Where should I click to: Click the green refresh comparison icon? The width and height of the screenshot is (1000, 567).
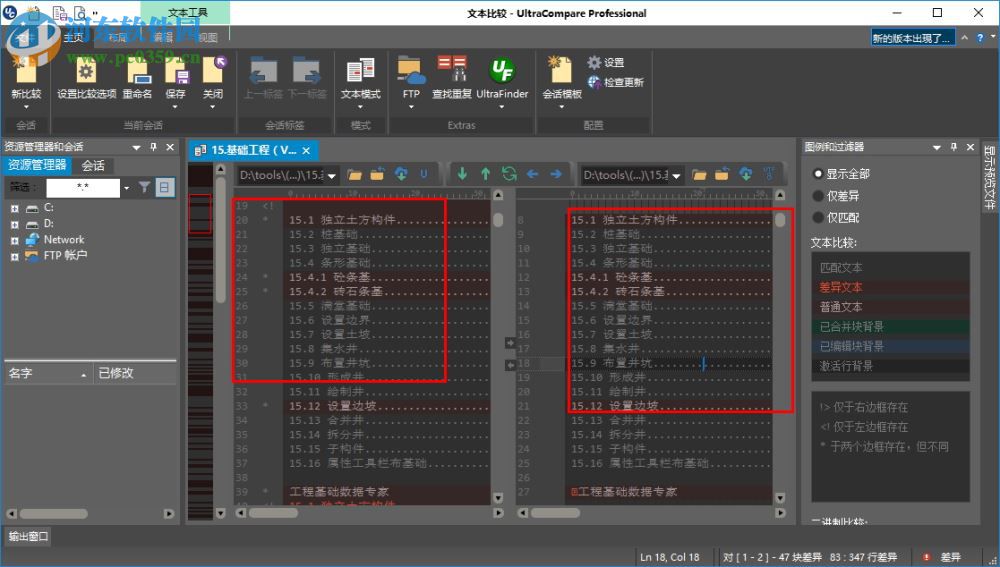(x=509, y=173)
